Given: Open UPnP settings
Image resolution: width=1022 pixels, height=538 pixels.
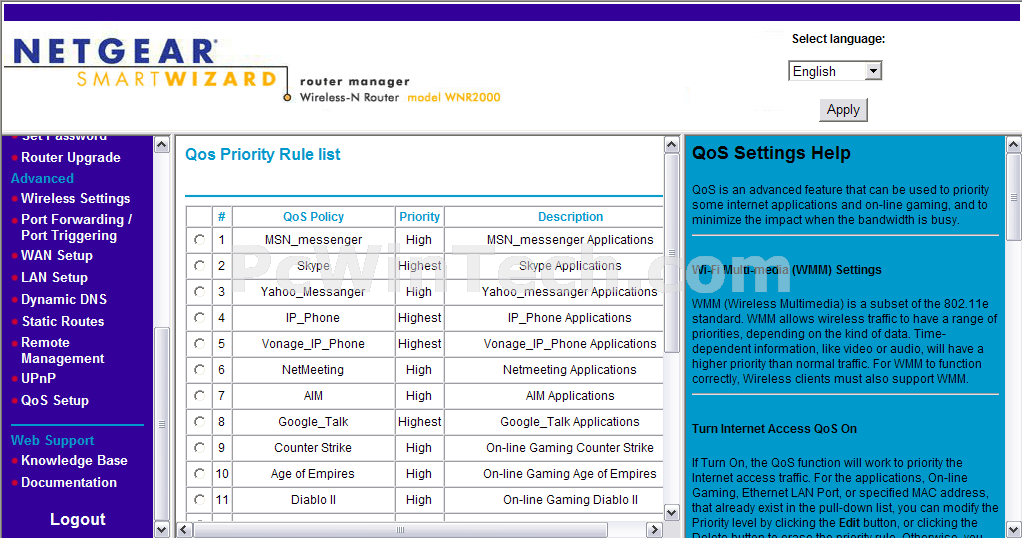Looking at the screenshot, I should point(38,378).
